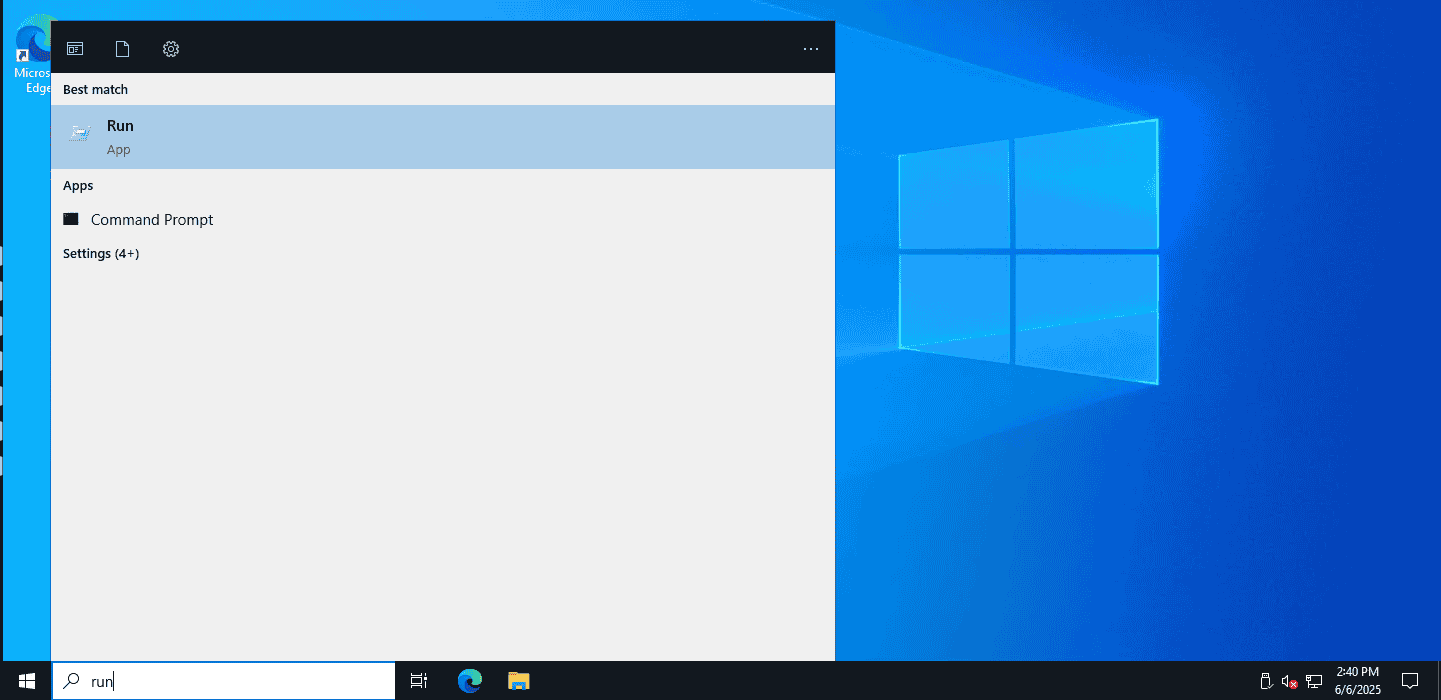Open the clock showing 2:40 PM
Image resolution: width=1441 pixels, height=700 pixels.
pyautogui.click(x=1357, y=681)
